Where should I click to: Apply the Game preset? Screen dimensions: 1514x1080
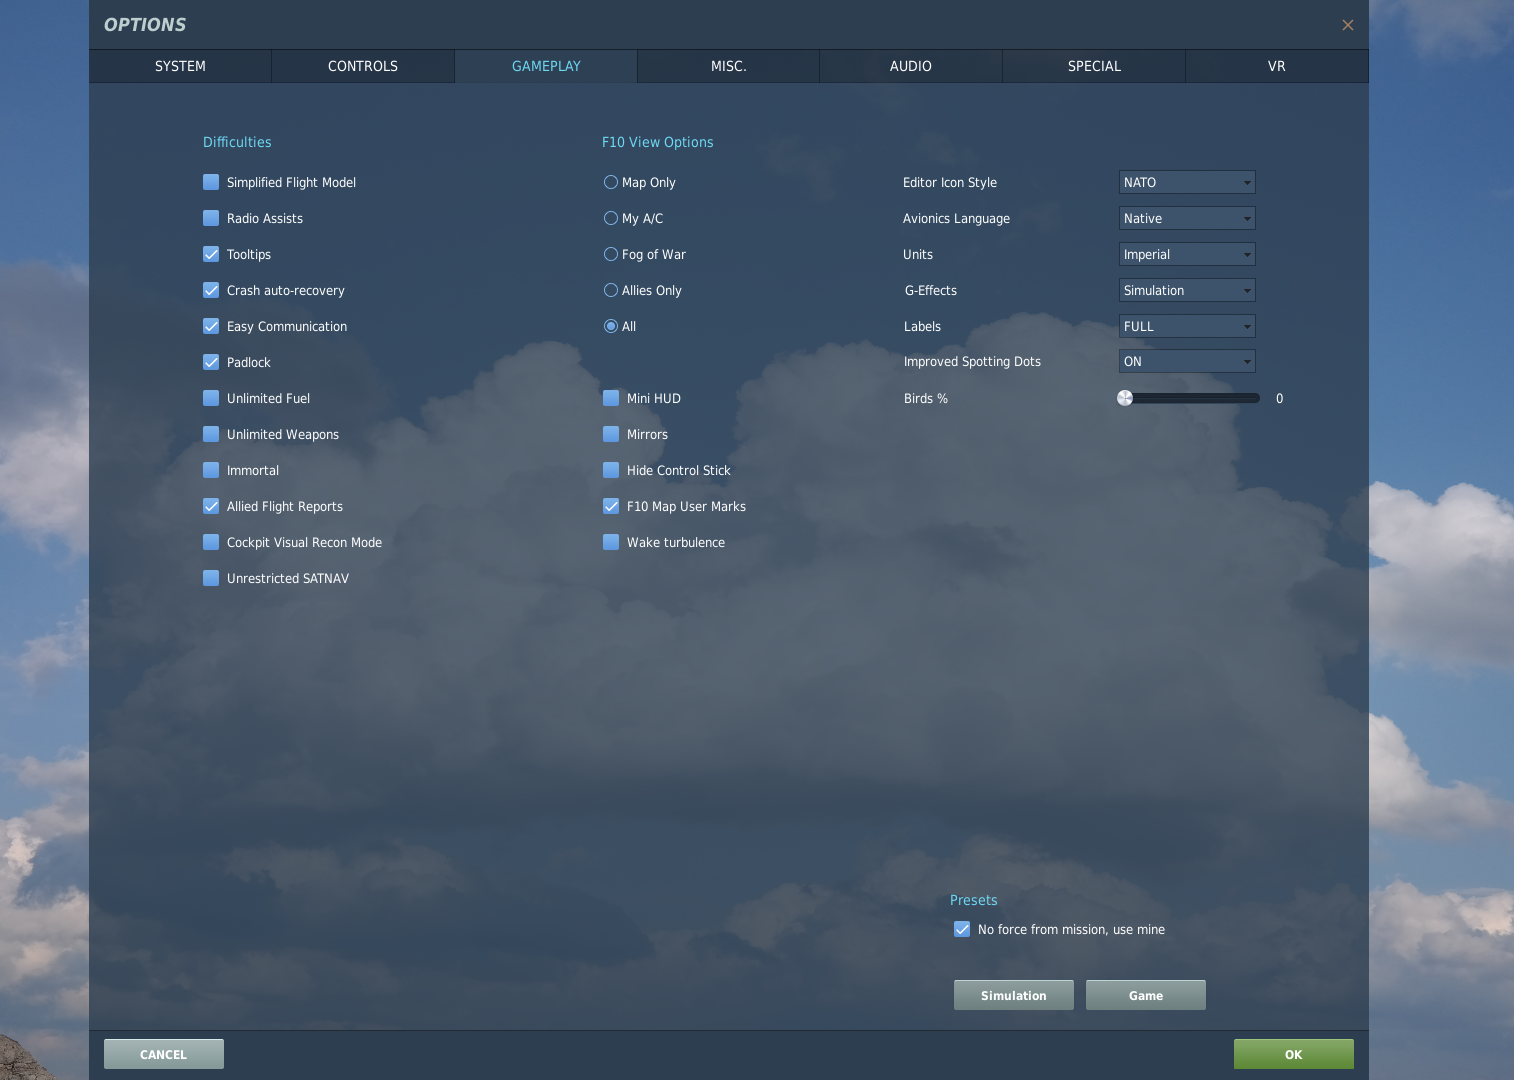(1146, 995)
